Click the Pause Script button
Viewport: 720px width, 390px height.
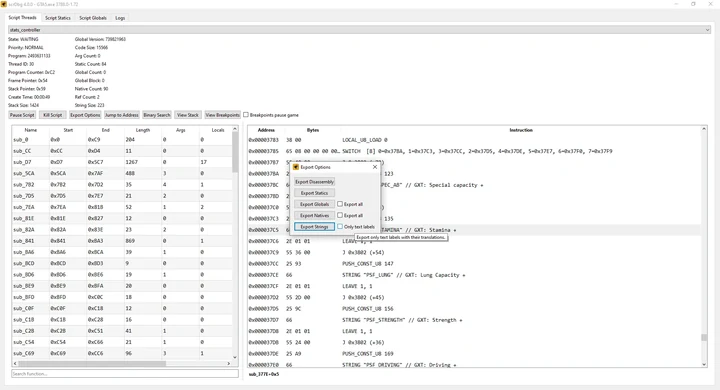pos(22,115)
